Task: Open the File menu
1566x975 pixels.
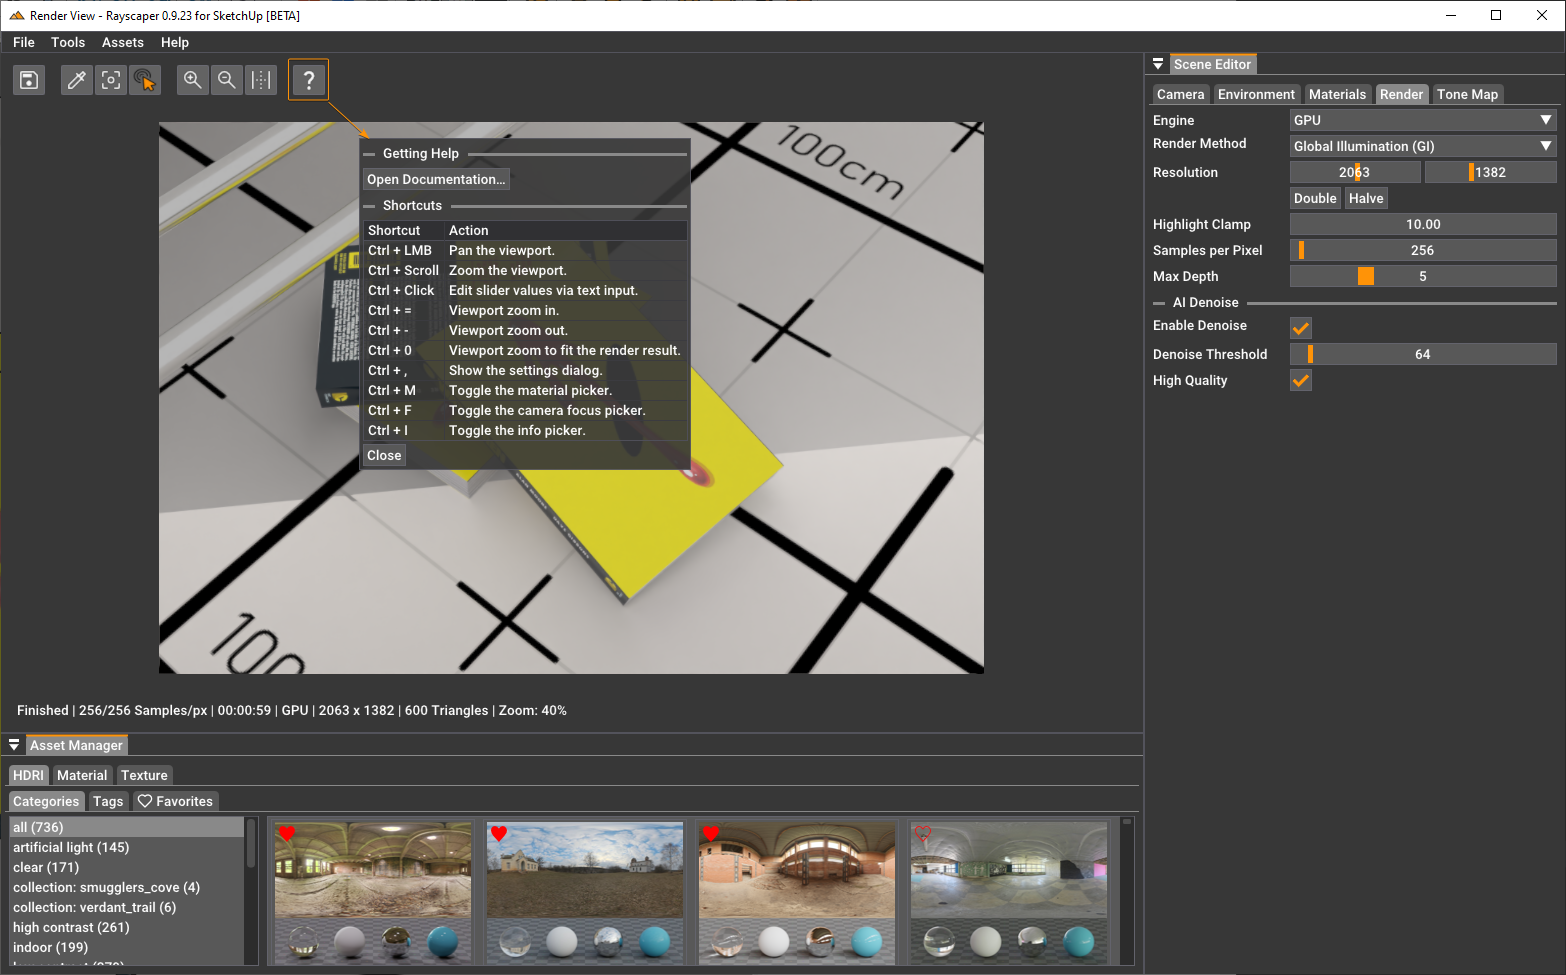Action: pyautogui.click(x=24, y=42)
